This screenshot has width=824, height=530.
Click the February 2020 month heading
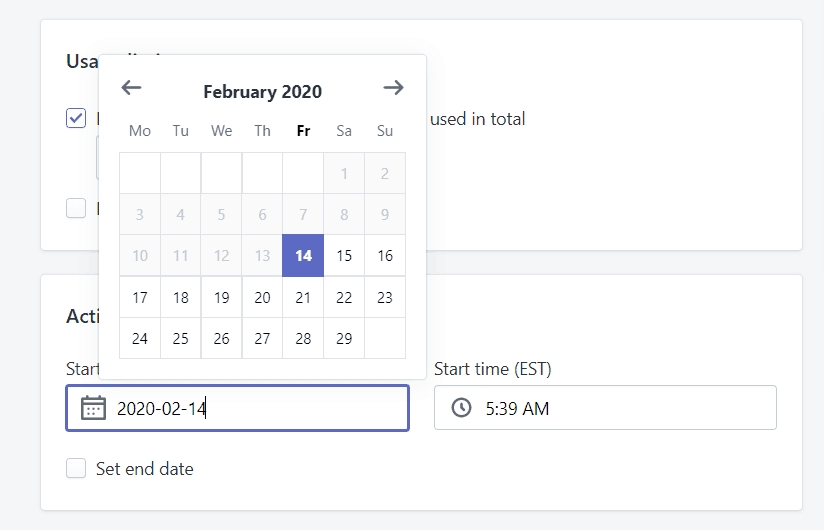click(262, 91)
